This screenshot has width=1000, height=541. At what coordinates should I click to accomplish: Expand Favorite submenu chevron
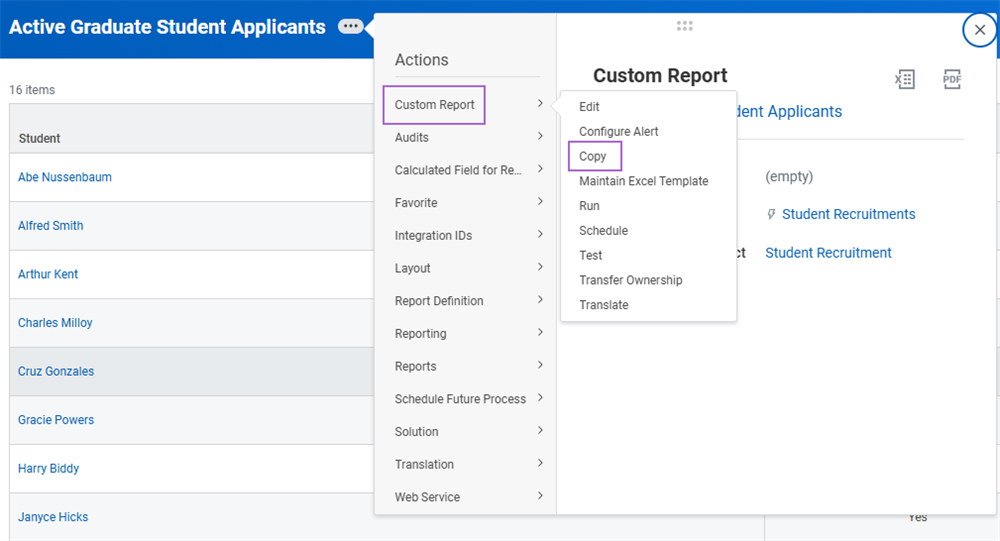pyautogui.click(x=540, y=202)
